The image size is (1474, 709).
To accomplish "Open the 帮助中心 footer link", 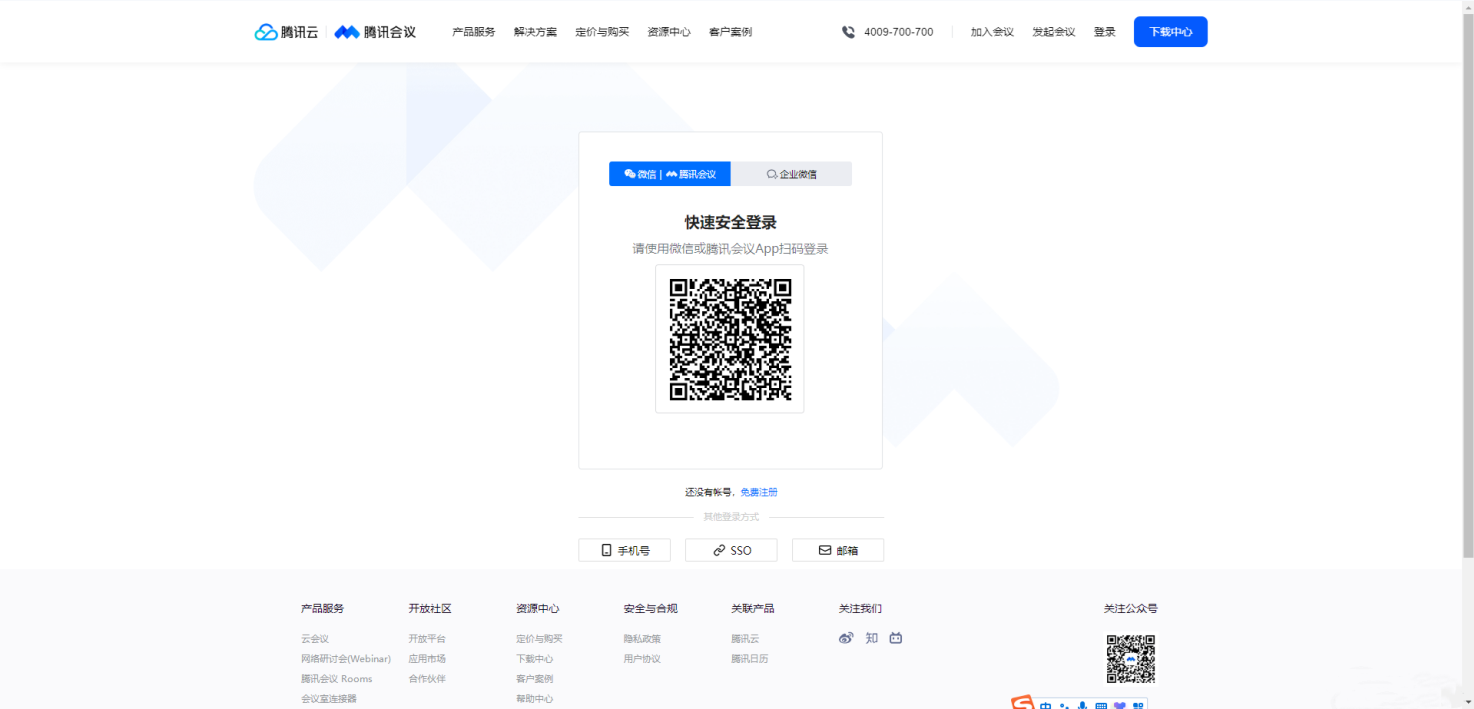I will tap(535, 699).
